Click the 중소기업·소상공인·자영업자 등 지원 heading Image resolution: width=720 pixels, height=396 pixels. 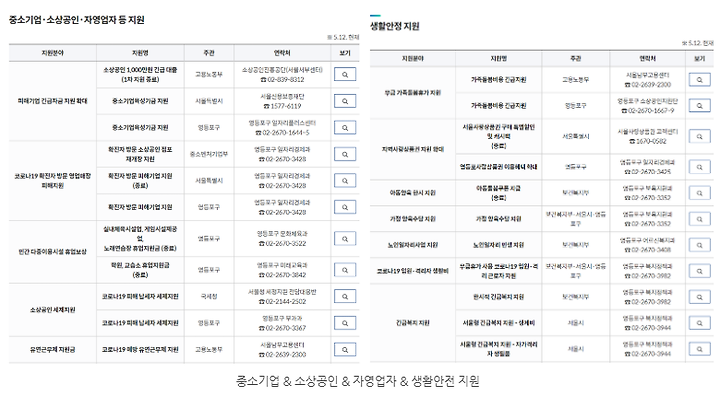click(77, 20)
